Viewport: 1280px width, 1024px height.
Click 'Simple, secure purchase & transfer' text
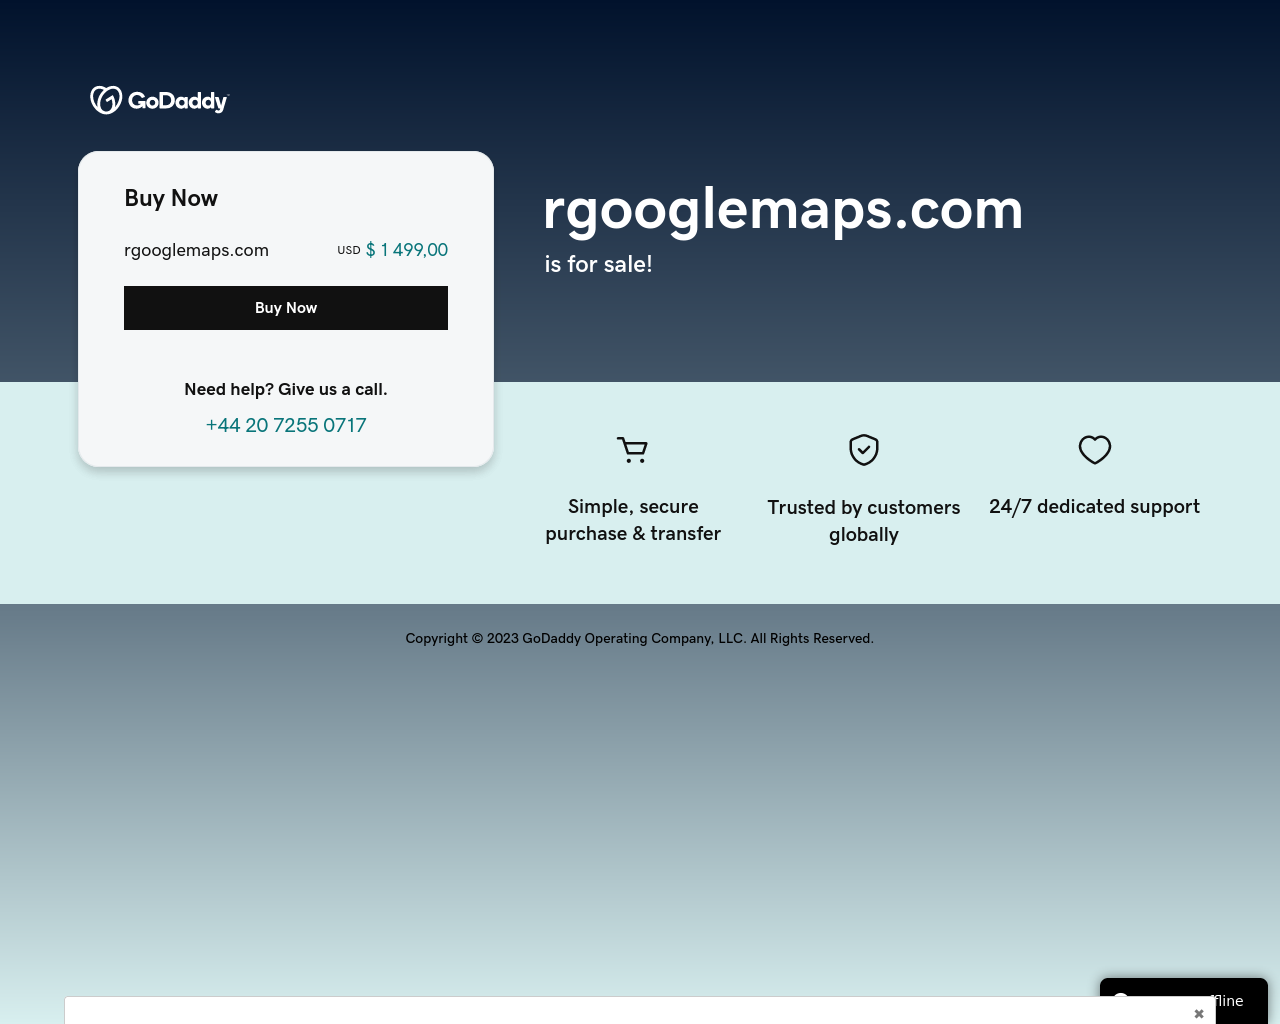tap(633, 520)
